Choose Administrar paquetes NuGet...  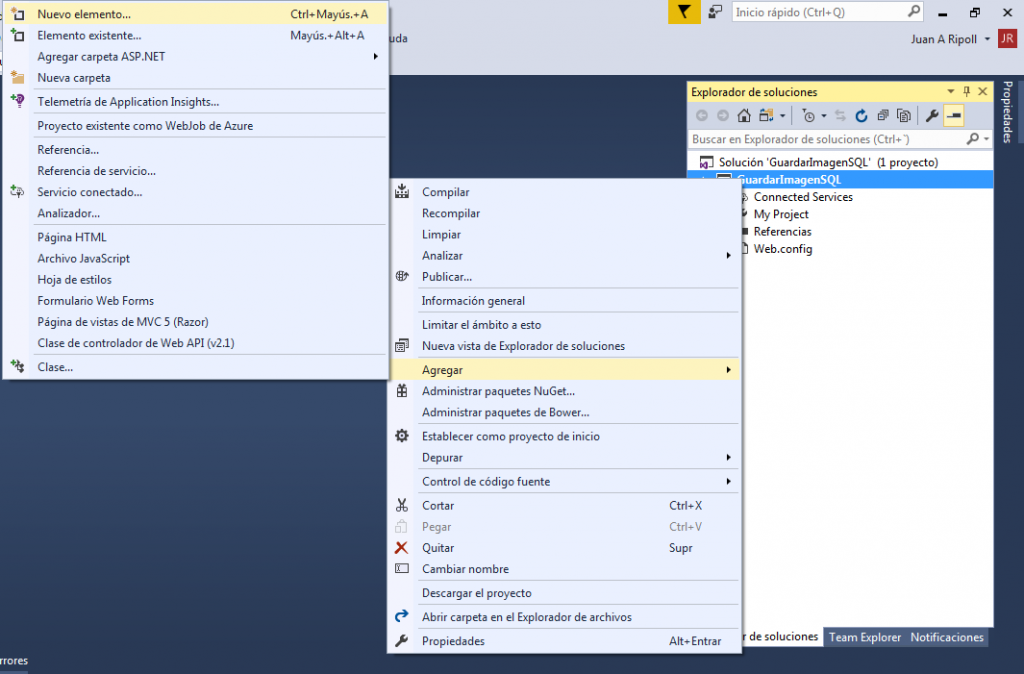click(498, 391)
